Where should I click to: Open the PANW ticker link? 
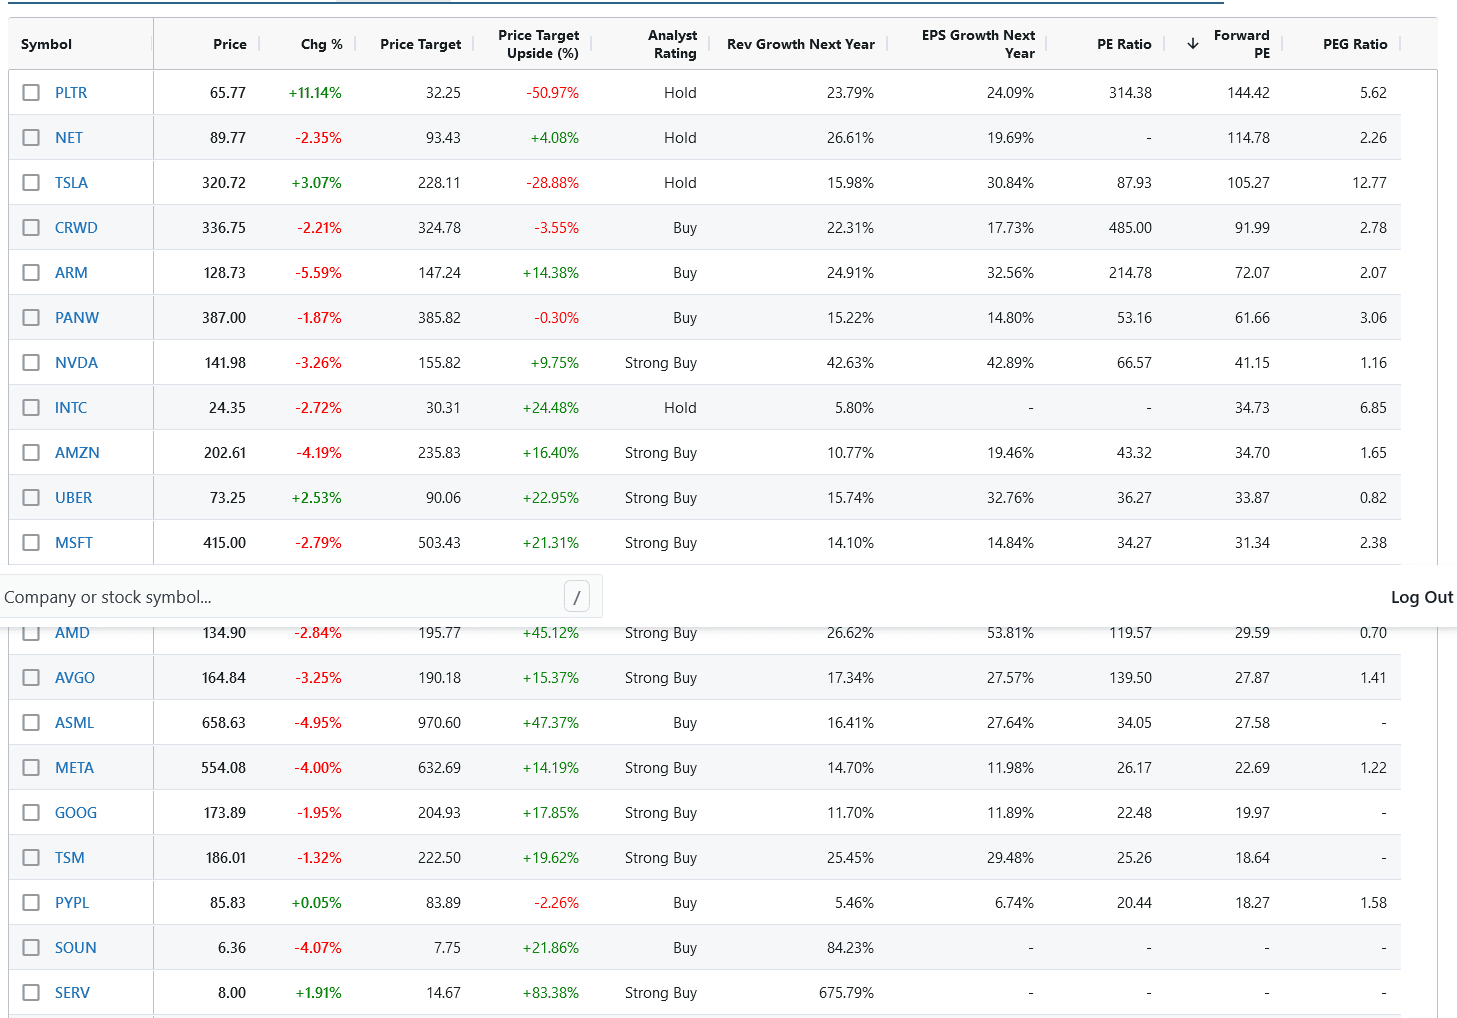pyautogui.click(x=77, y=317)
